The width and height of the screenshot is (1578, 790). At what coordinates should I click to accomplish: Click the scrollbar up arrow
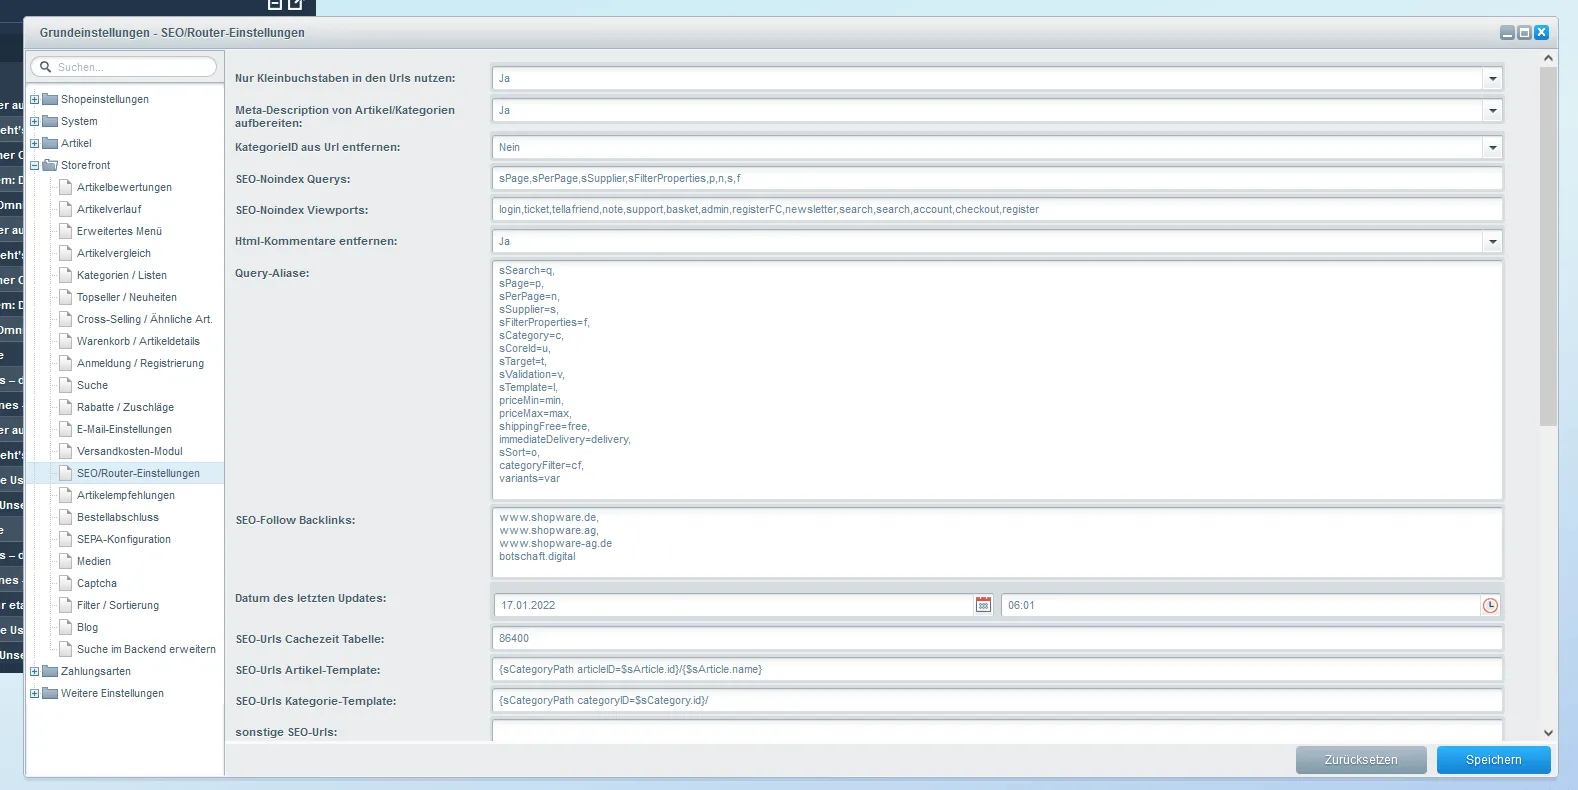[x=1548, y=58]
